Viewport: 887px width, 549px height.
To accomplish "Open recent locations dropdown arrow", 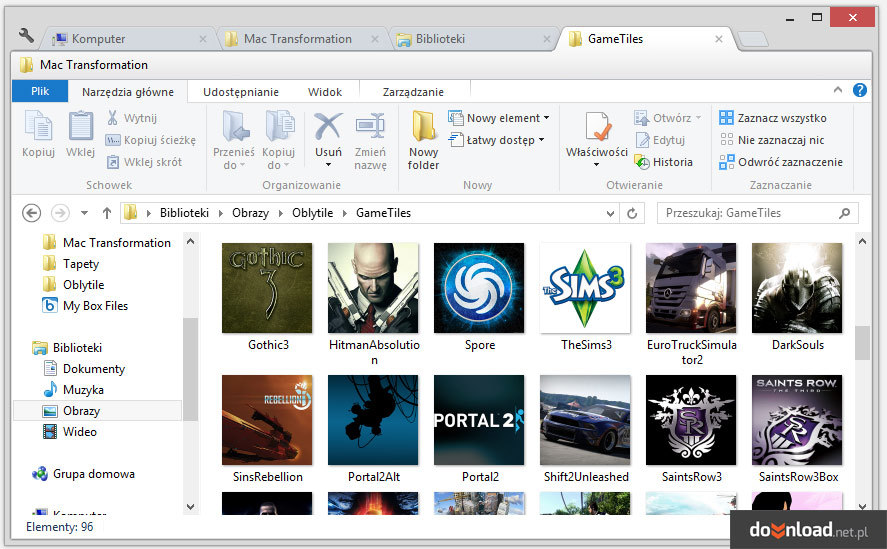I will click(x=84, y=213).
